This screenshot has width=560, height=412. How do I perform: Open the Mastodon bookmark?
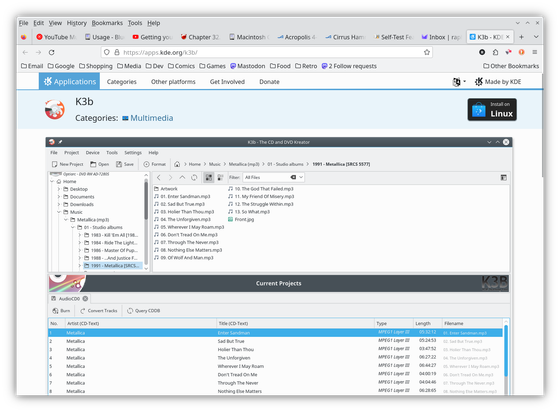coord(248,66)
